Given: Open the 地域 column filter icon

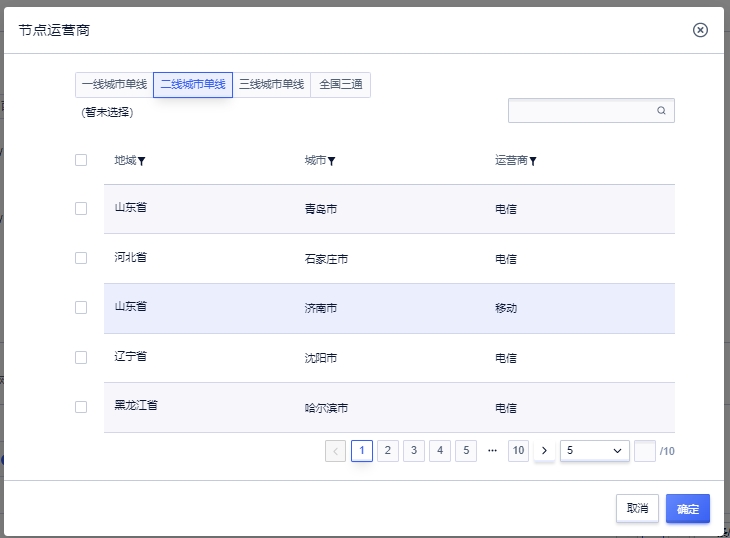Looking at the screenshot, I should point(142,161).
